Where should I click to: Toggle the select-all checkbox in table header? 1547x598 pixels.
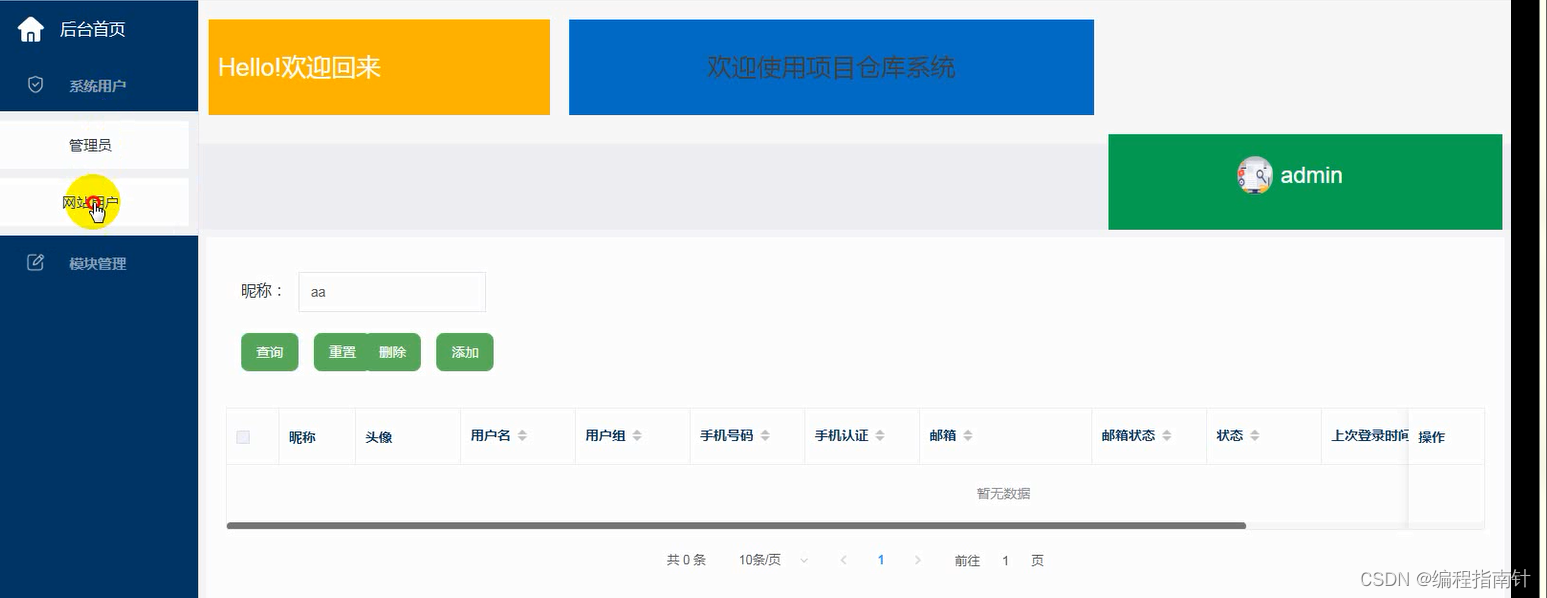(243, 437)
